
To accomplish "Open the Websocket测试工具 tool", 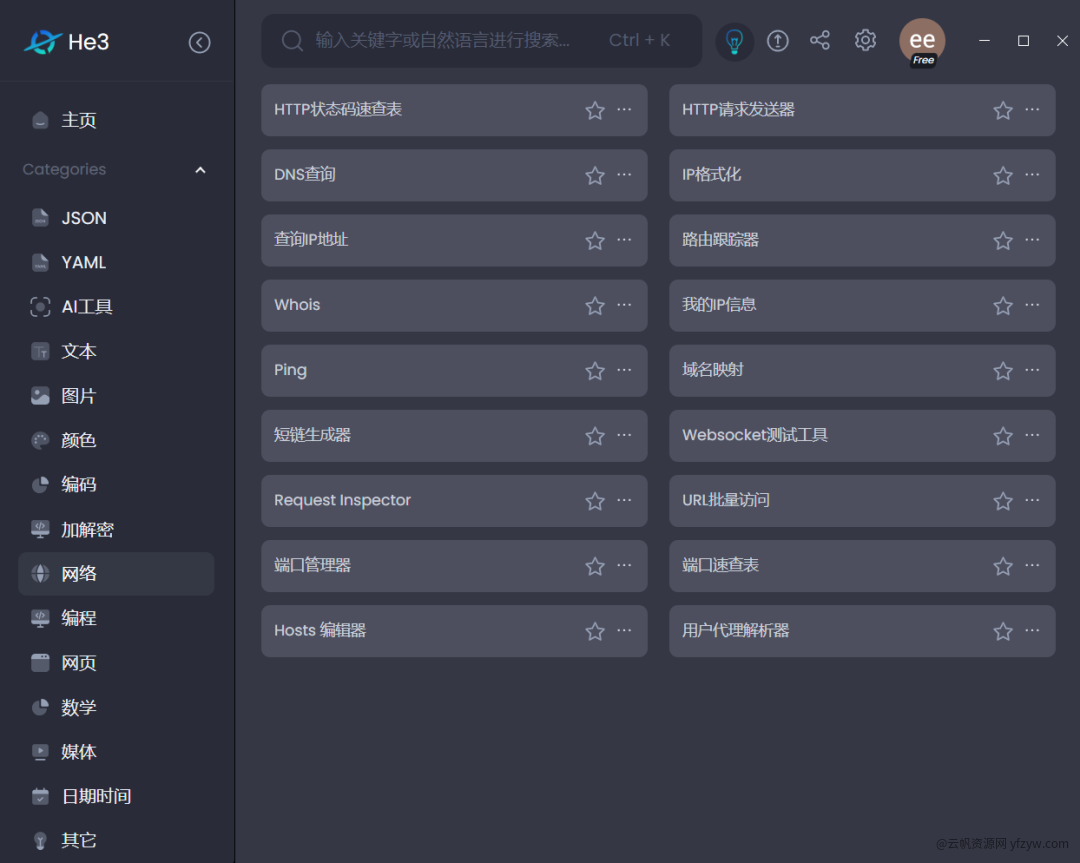I will click(x=755, y=435).
